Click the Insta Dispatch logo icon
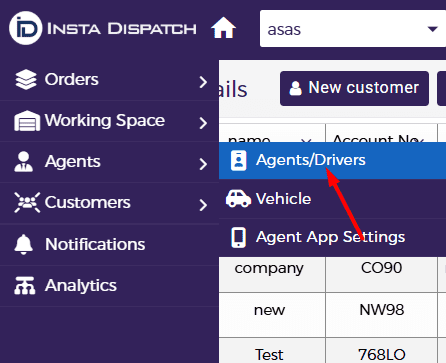This screenshot has height=363, width=446. tap(26, 28)
